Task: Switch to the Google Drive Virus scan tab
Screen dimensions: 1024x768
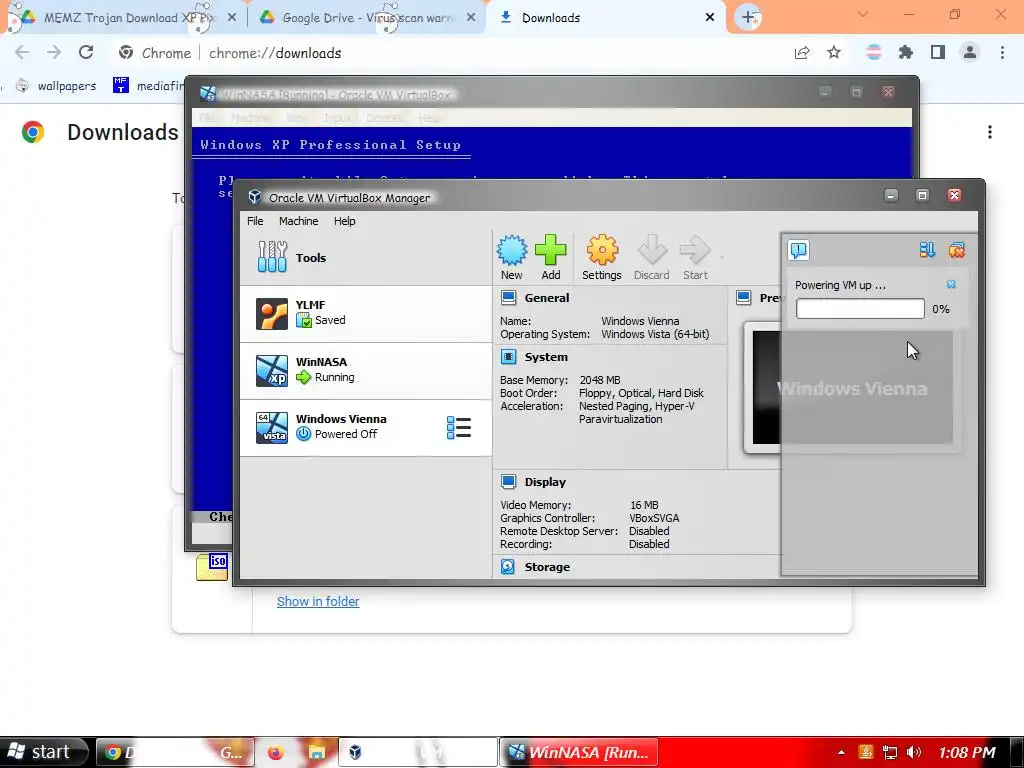Action: (367, 18)
